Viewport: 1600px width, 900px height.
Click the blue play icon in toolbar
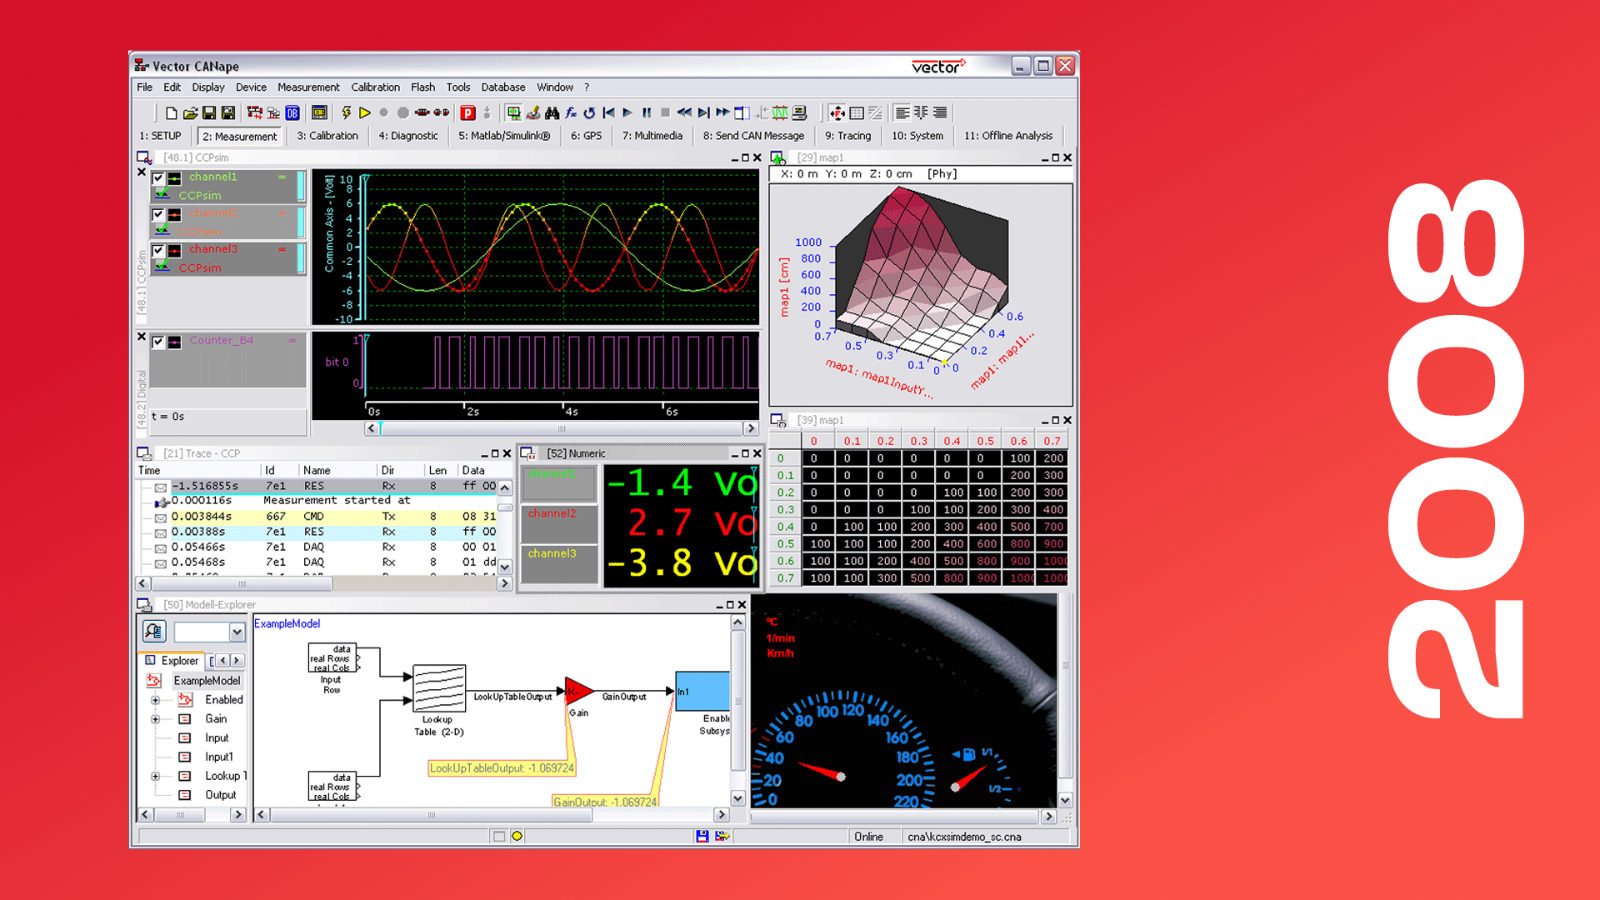pos(627,113)
